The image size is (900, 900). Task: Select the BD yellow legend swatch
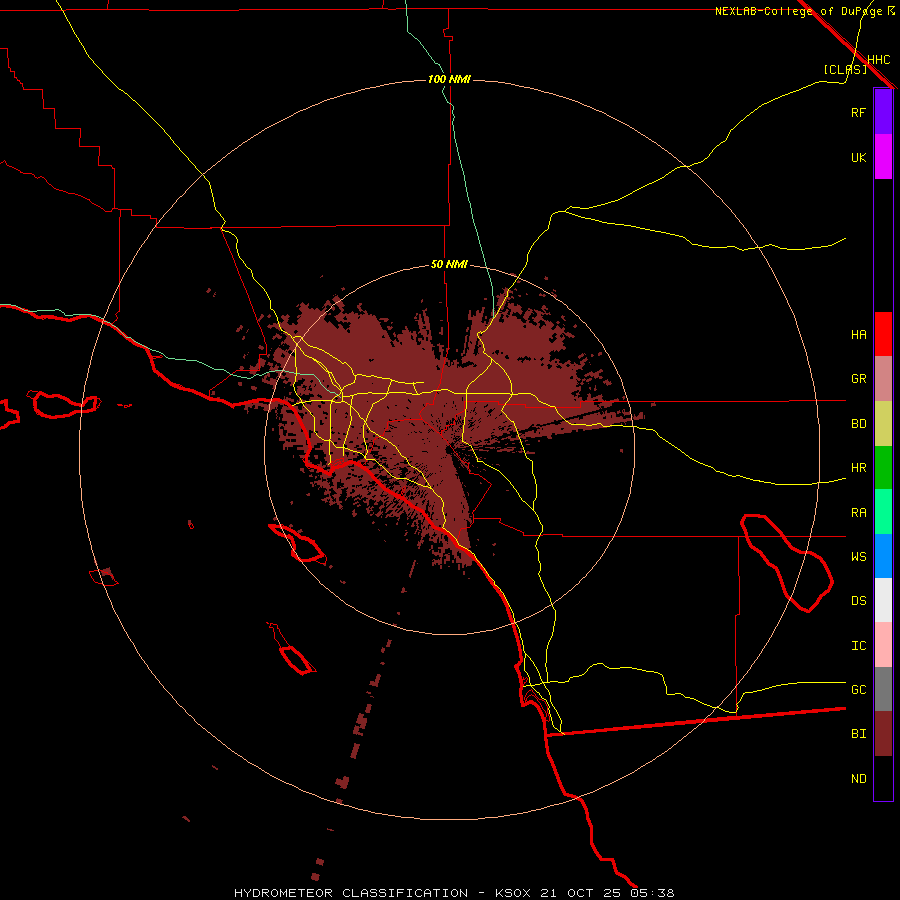(883, 424)
